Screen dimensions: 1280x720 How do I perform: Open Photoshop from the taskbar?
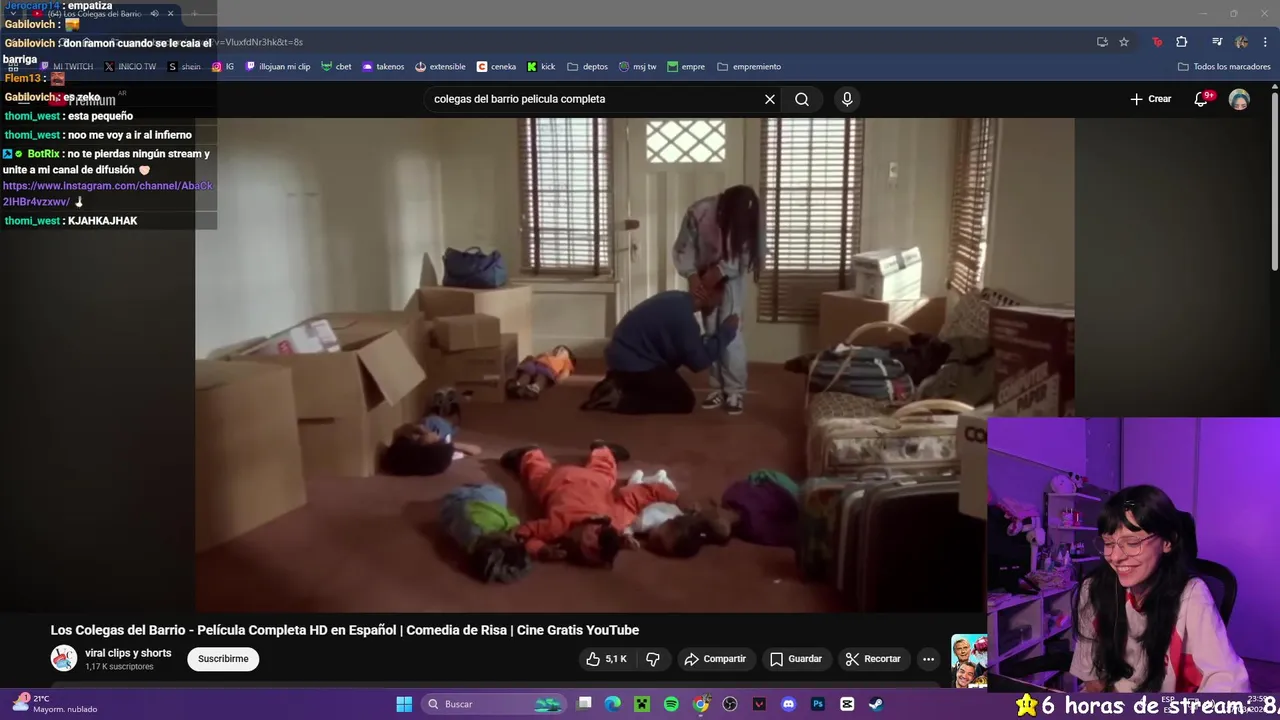click(818, 704)
